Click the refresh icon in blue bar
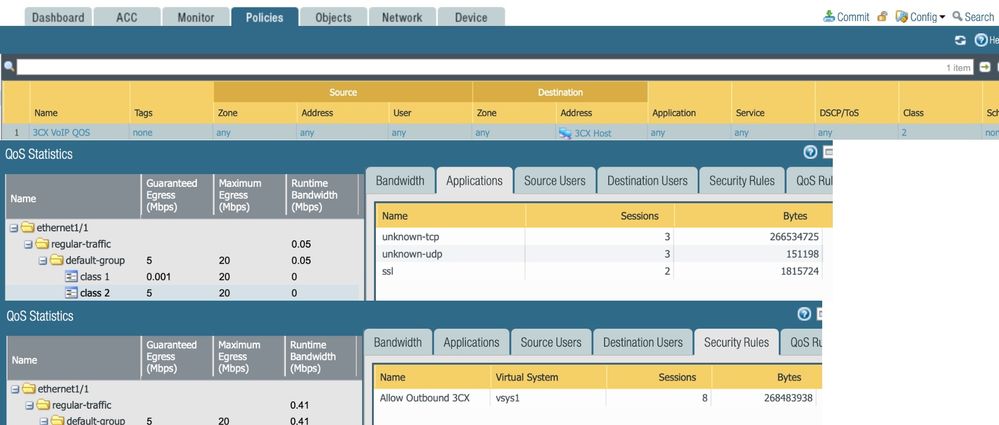This screenshot has width=999, height=425. point(960,40)
